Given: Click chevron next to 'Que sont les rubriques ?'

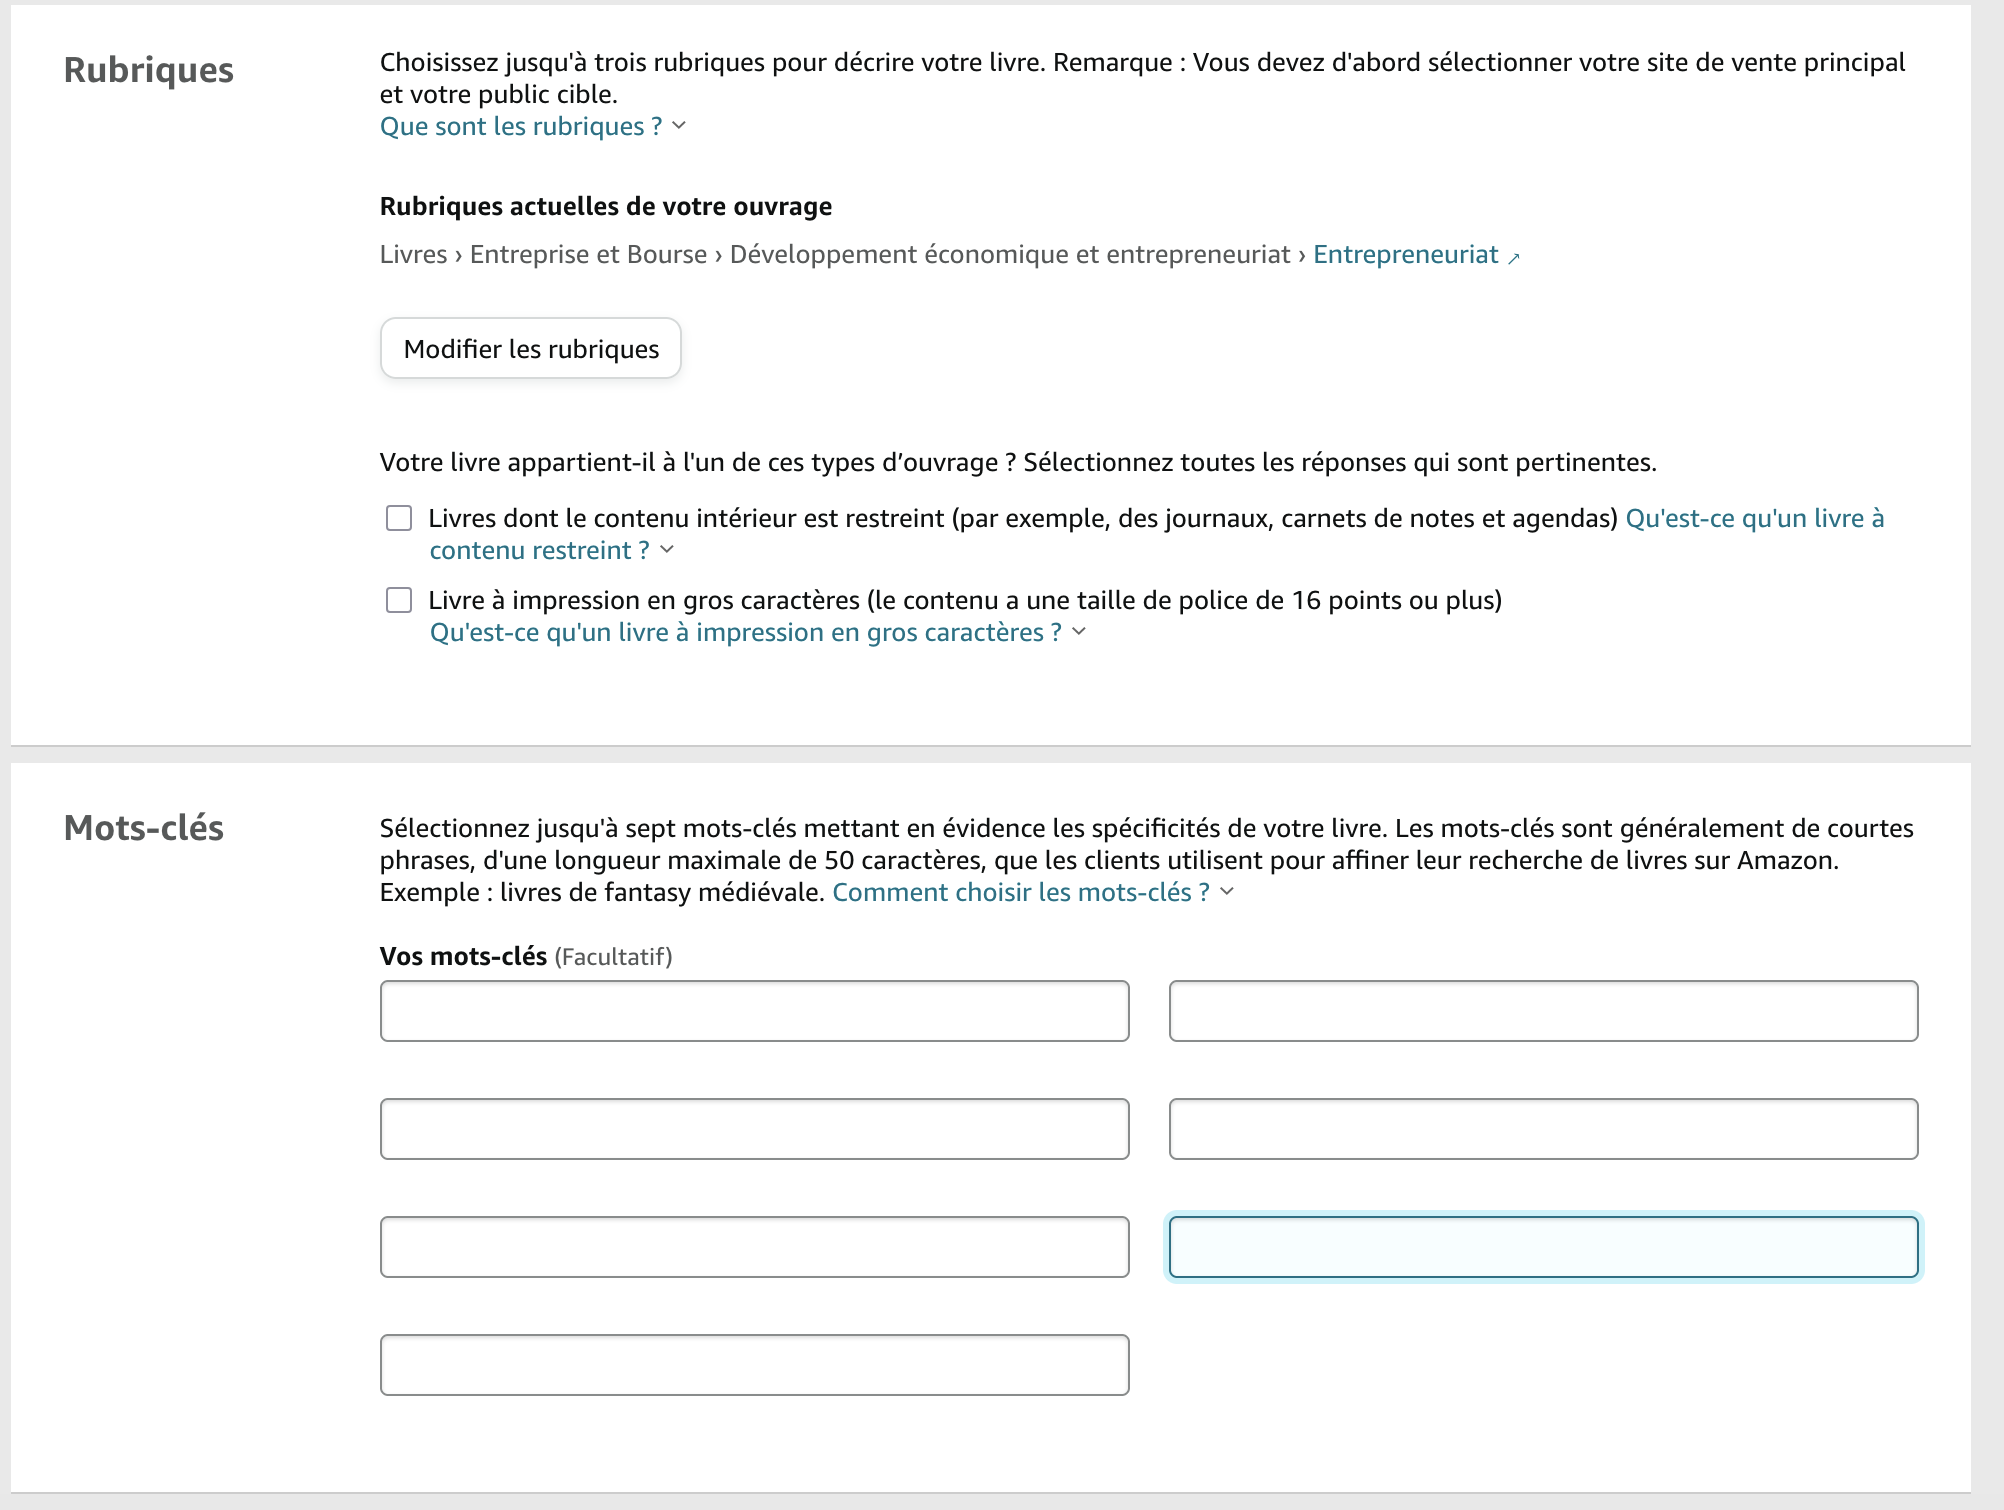Looking at the screenshot, I should coord(679,126).
